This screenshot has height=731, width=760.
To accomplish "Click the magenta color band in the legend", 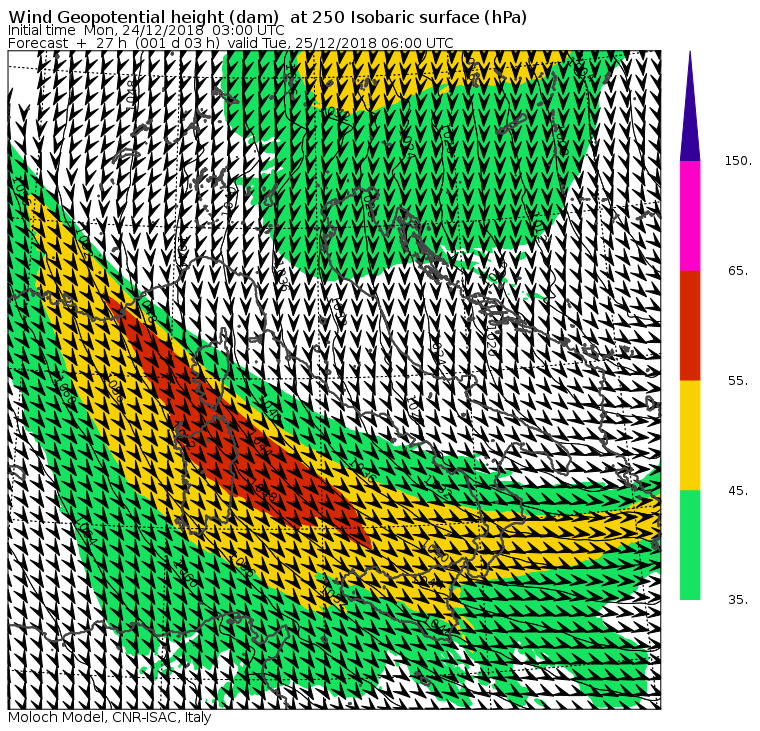I will (x=690, y=216).
